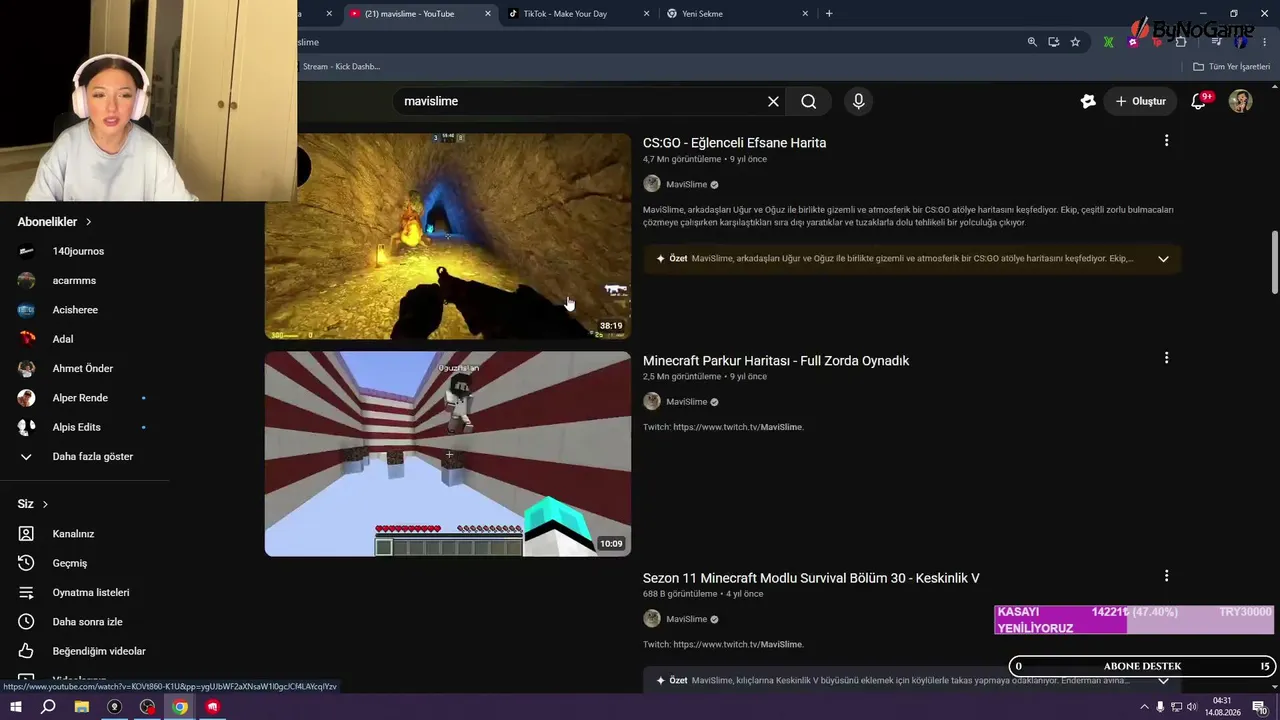Image resolution: width=1280 pixels, height=720 pixels.
Task: Open the video title CS:GO - Eğlenceli Efsane Harita
Action: pyautogui.click(x=734, y=143)
